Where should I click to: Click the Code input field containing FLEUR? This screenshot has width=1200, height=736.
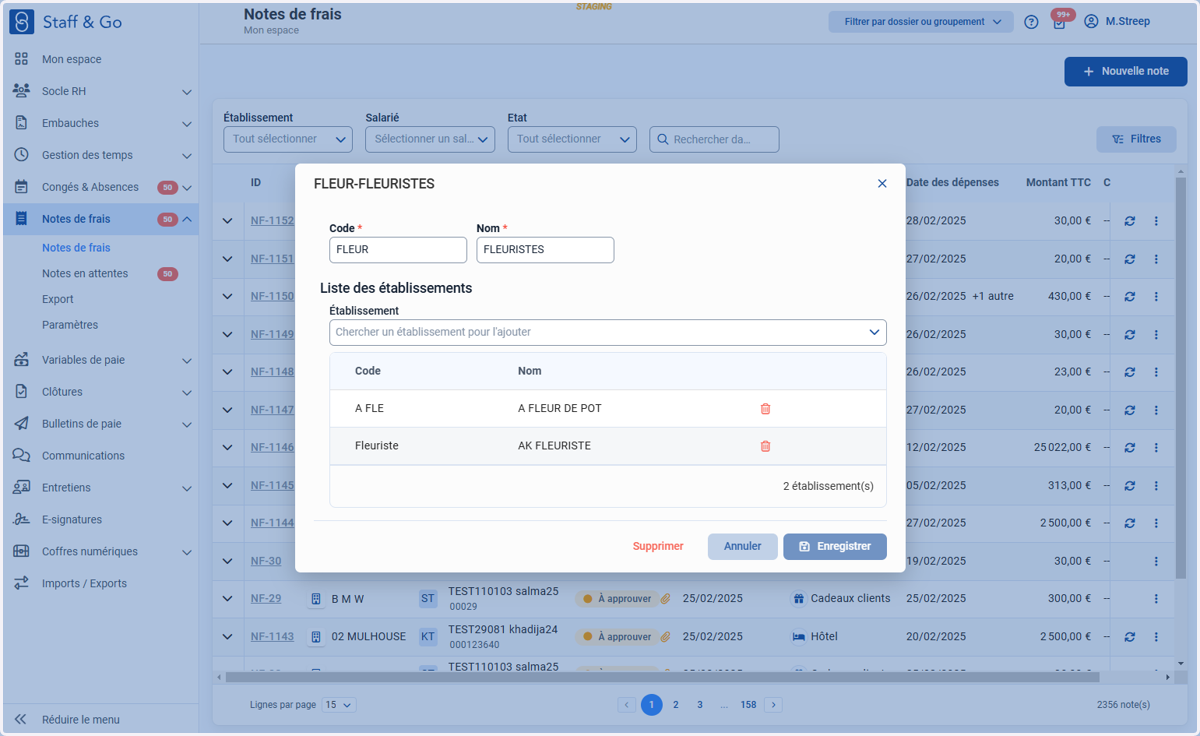398,250
